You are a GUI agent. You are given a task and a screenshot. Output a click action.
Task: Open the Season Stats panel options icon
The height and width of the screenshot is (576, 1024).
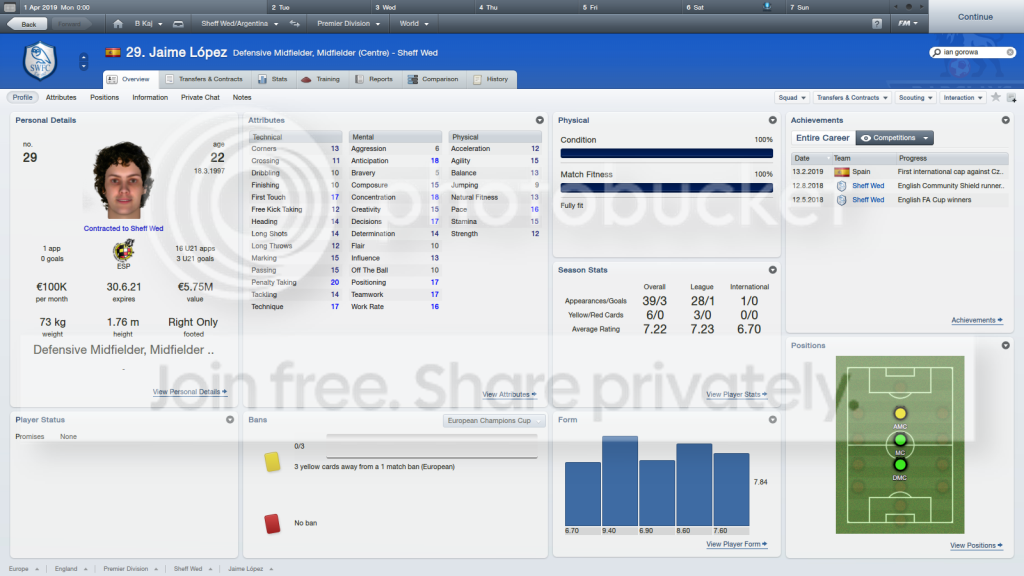click(773, 270)
